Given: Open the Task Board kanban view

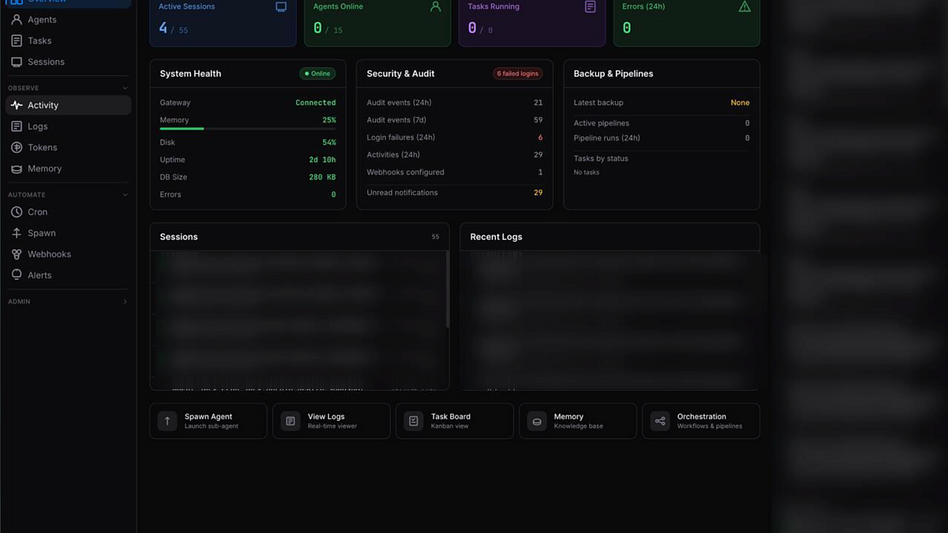Looking at the screenshot, I should 455,421.
